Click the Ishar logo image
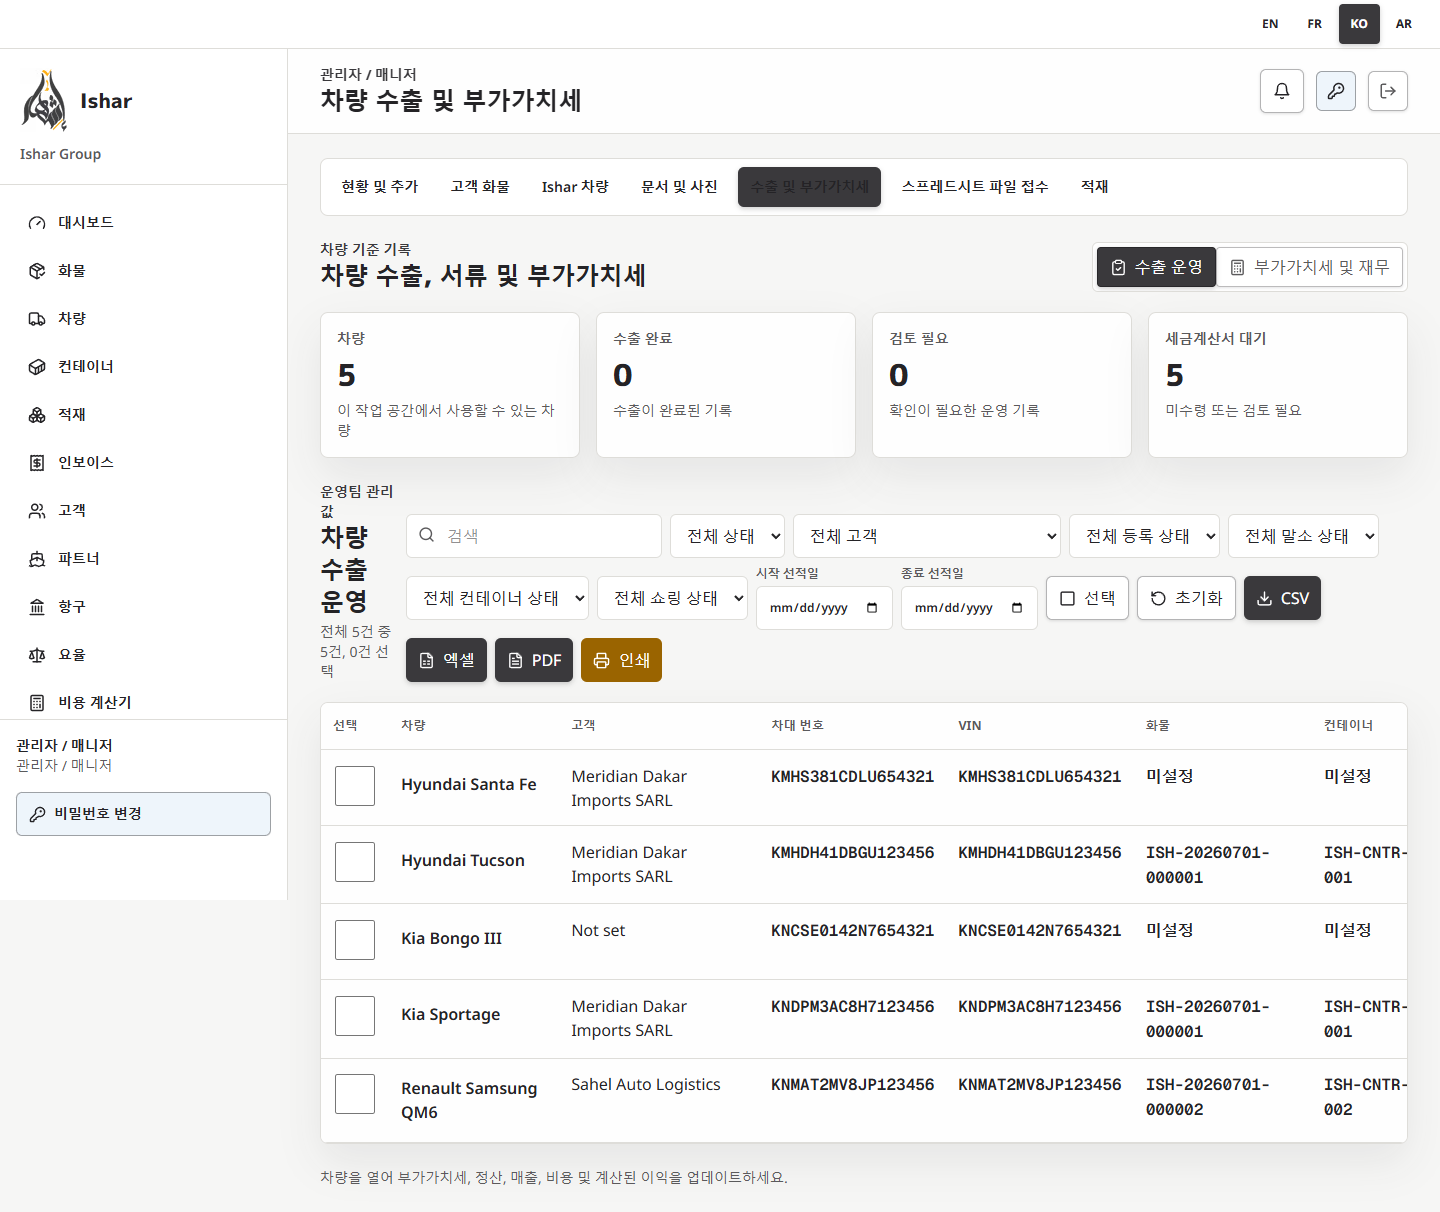Image resolution: width=1440 pixels, height=1212 pixels. [x=45, y=101]
